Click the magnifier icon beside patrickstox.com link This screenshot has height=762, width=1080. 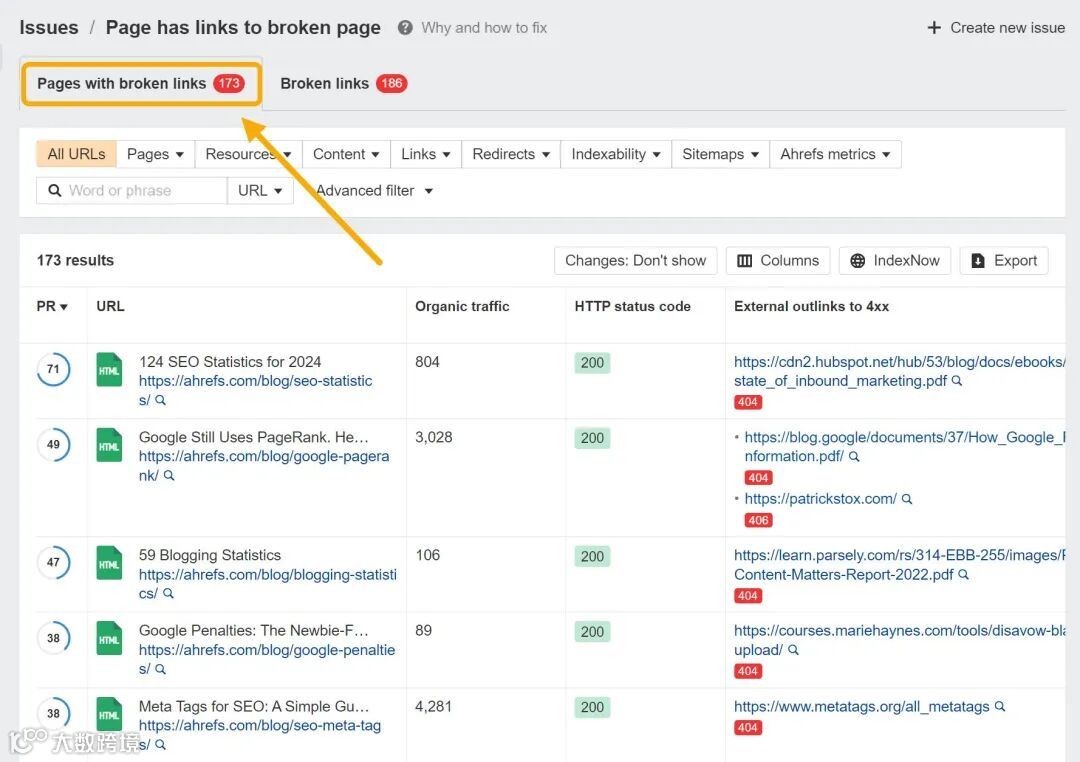(x=907, y=499)
